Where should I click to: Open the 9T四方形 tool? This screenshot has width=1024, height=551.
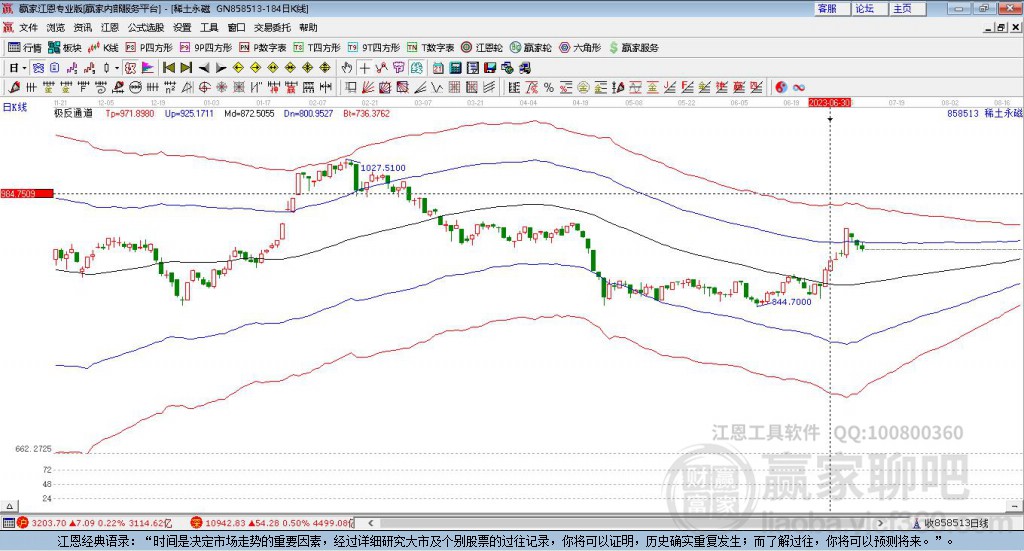374,48
